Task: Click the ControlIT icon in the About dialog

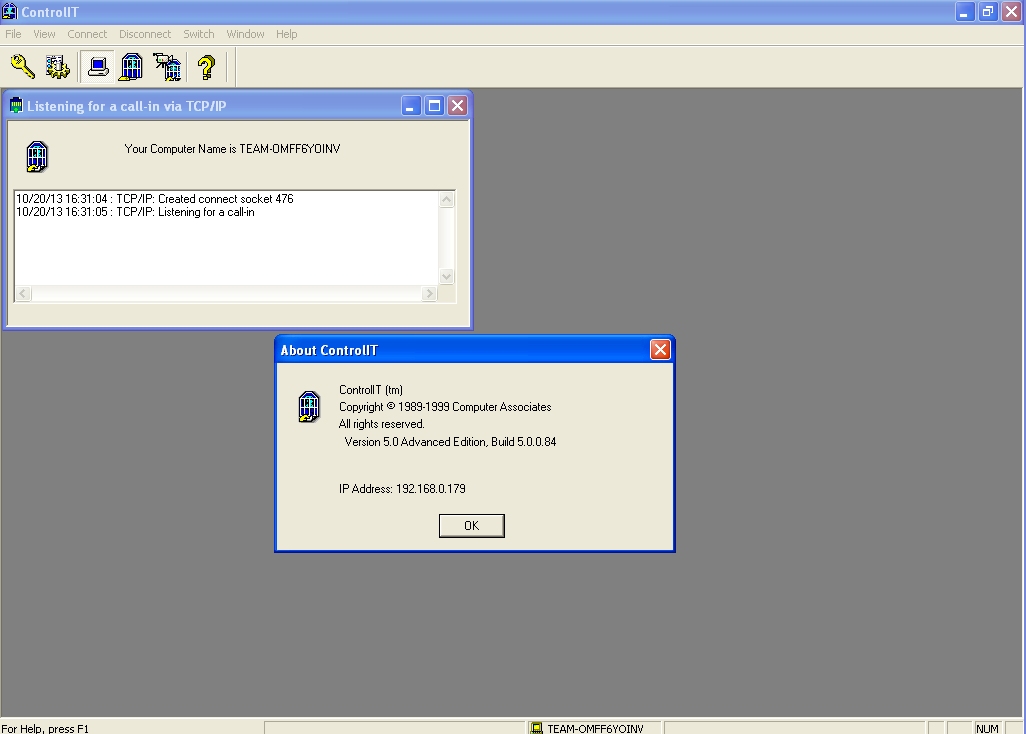Action: click(309, 406)
